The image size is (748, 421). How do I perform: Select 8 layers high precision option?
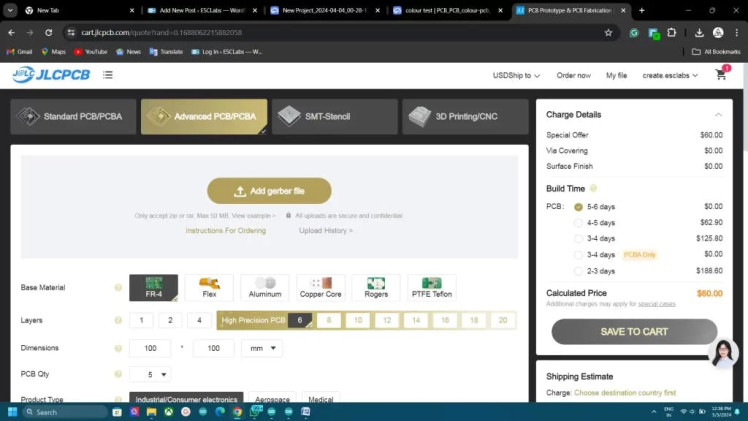tap(329, 320)
